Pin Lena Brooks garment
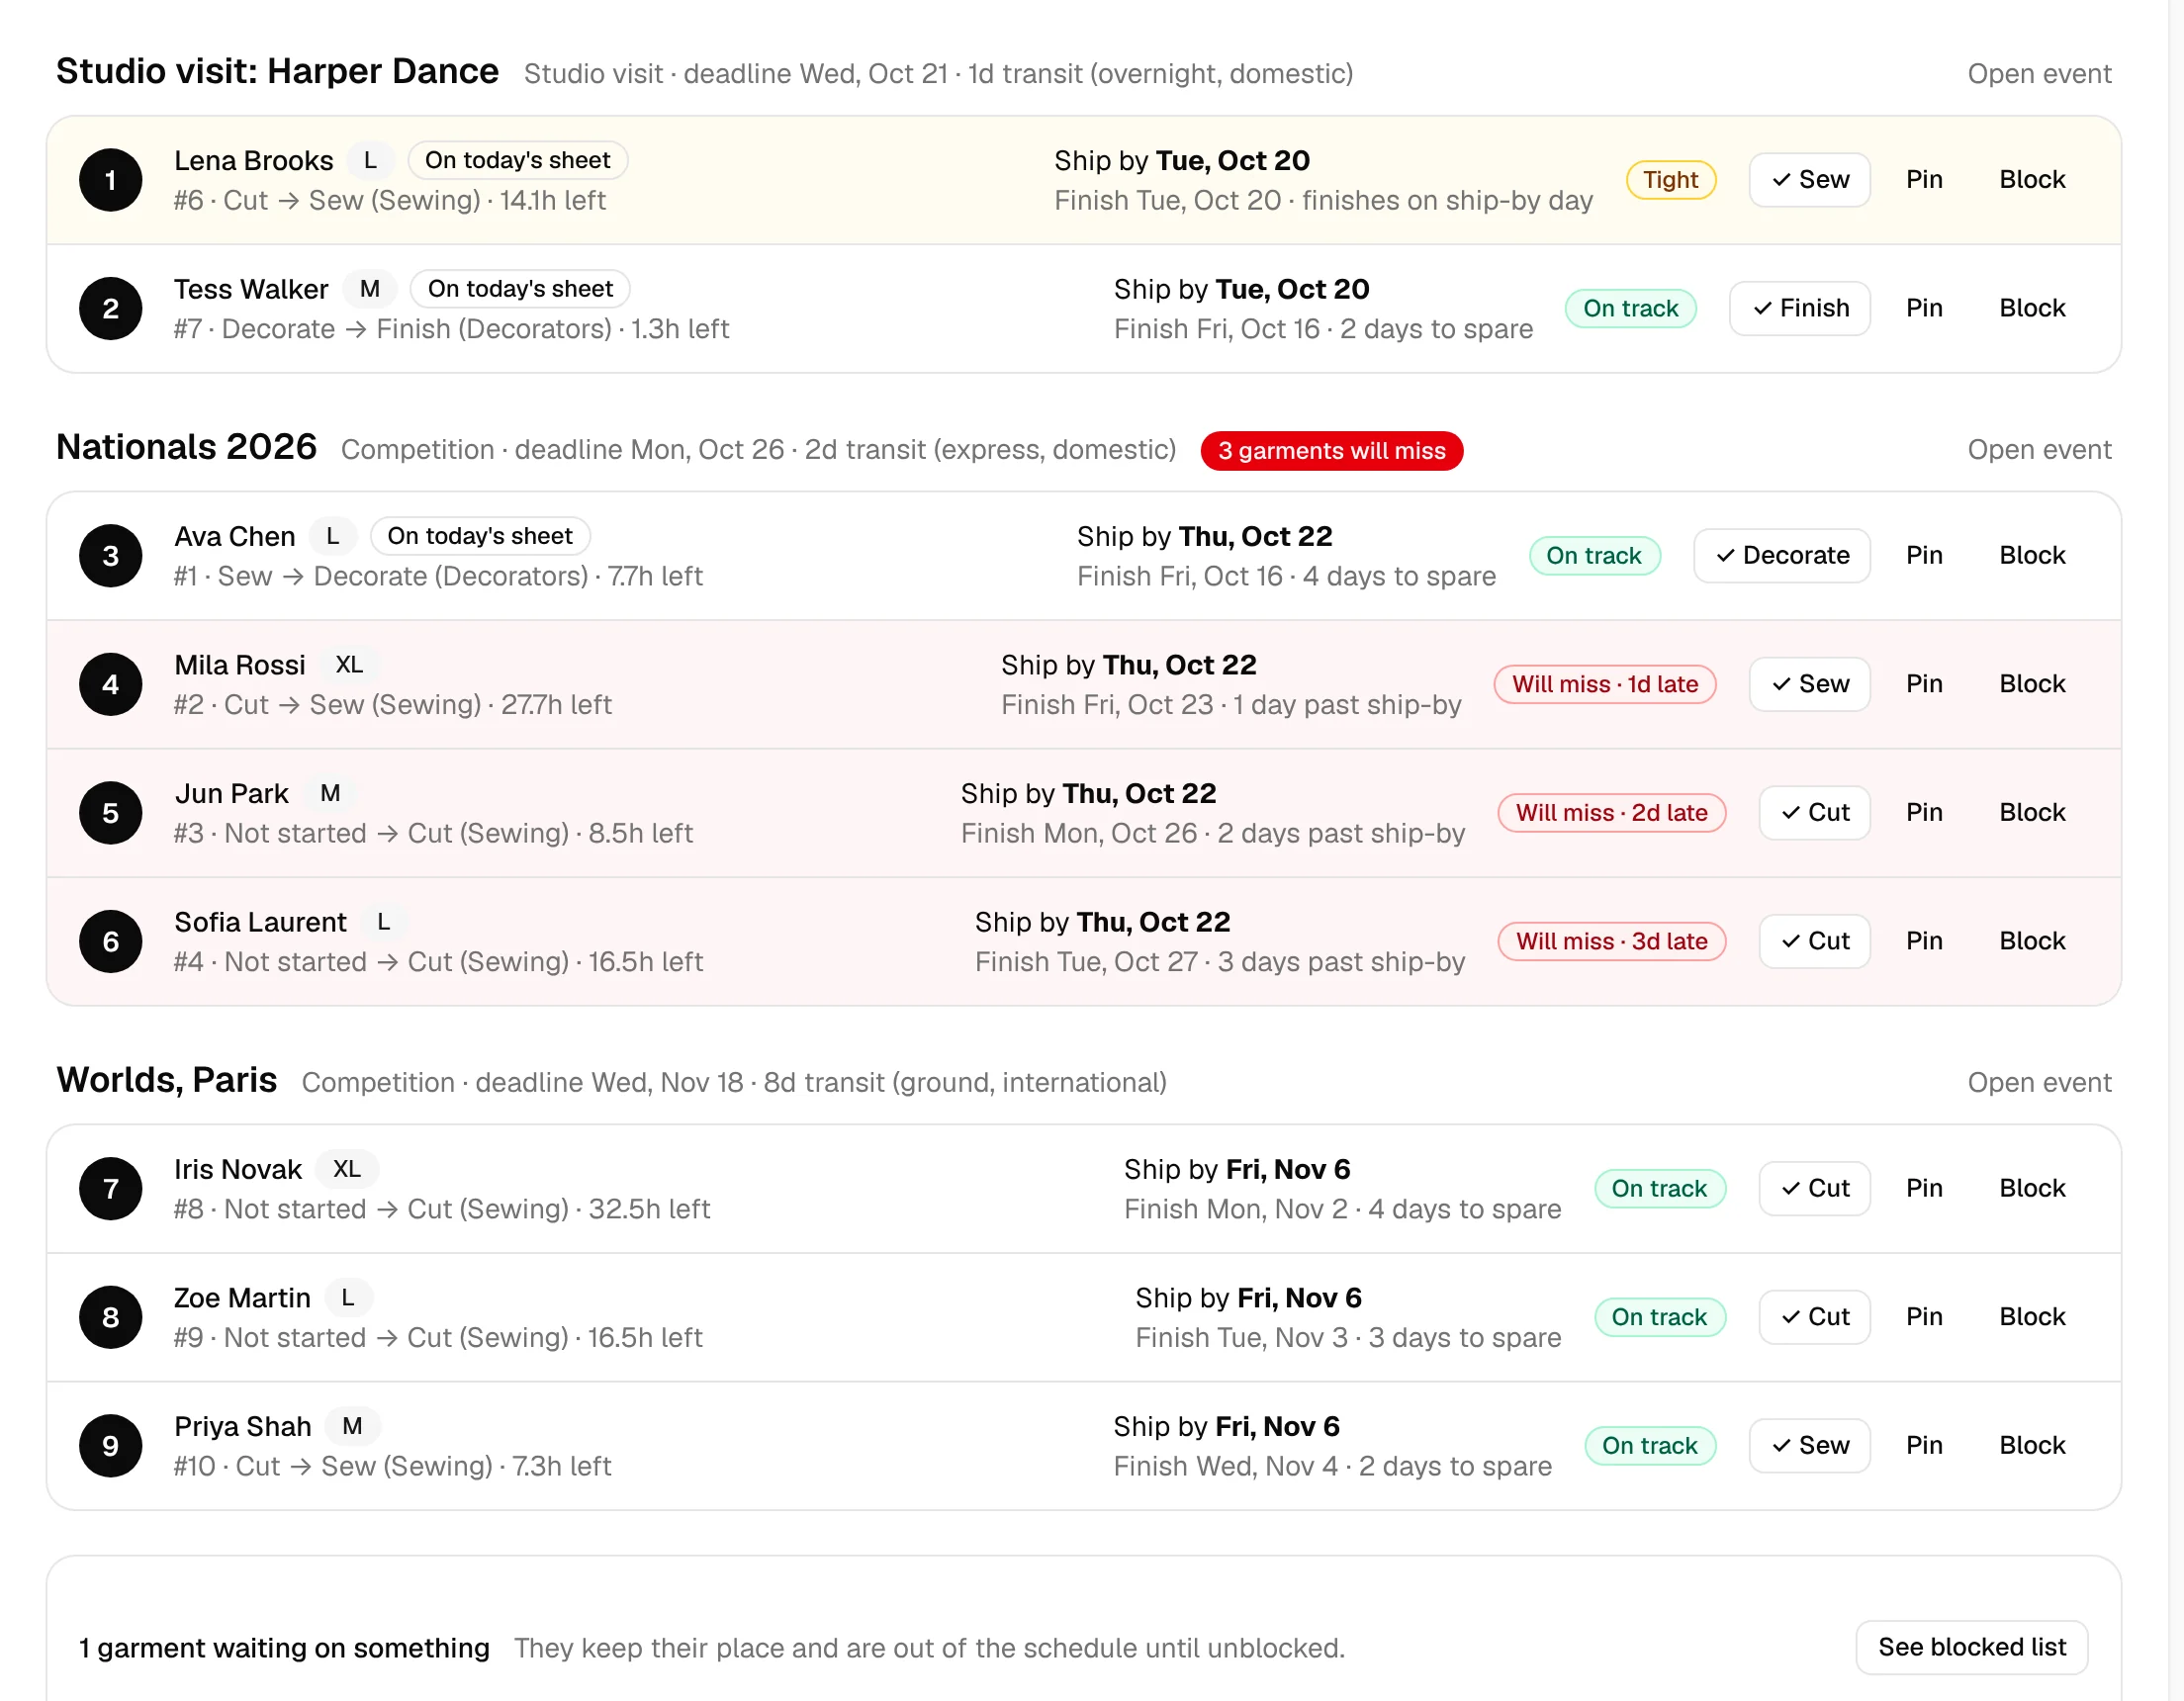 (1923, 180)
